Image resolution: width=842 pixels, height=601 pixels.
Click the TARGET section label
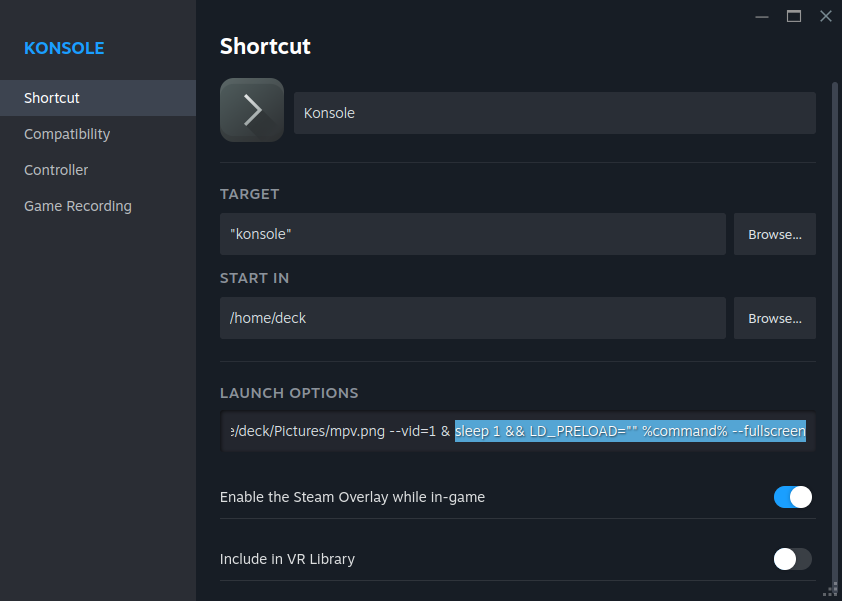tap(250, 194)
